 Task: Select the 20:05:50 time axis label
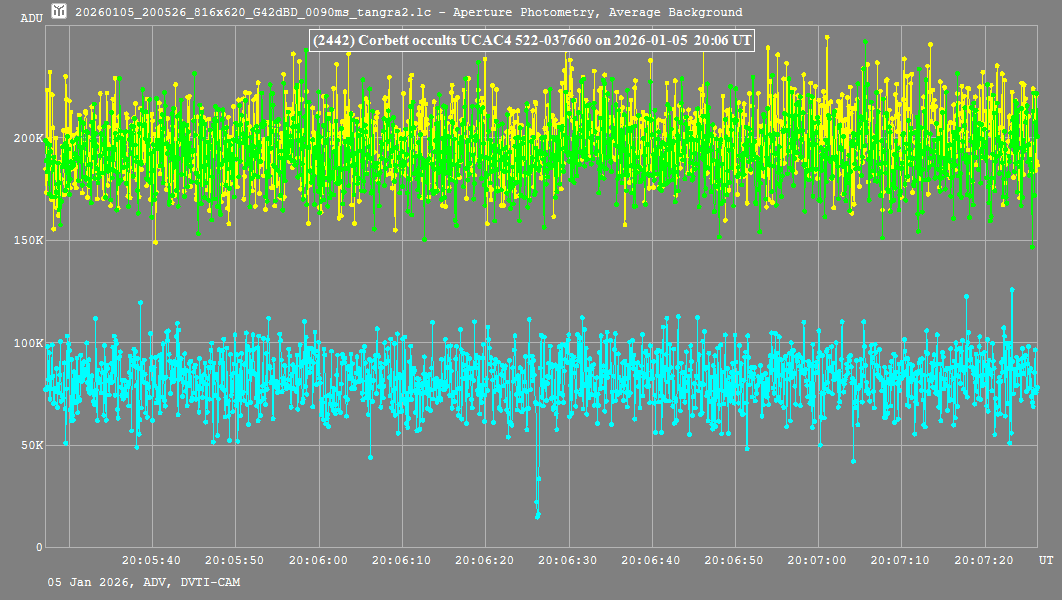234,560
